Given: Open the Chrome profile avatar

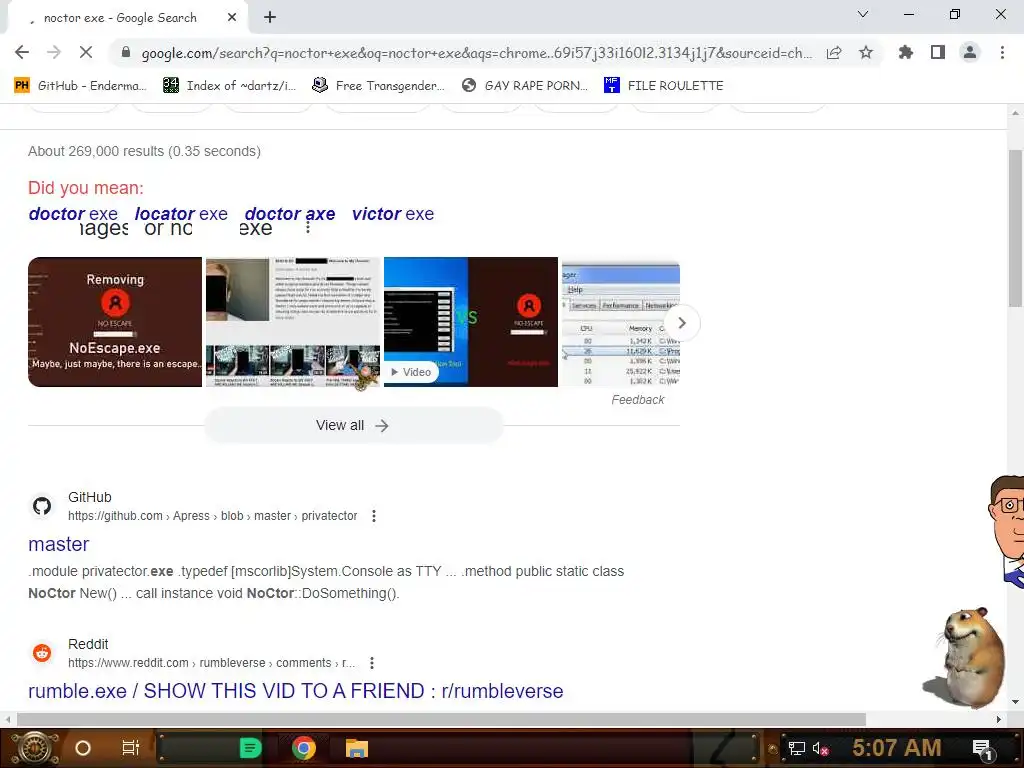Looking at the screenshot, I should [x=970, y=52].
